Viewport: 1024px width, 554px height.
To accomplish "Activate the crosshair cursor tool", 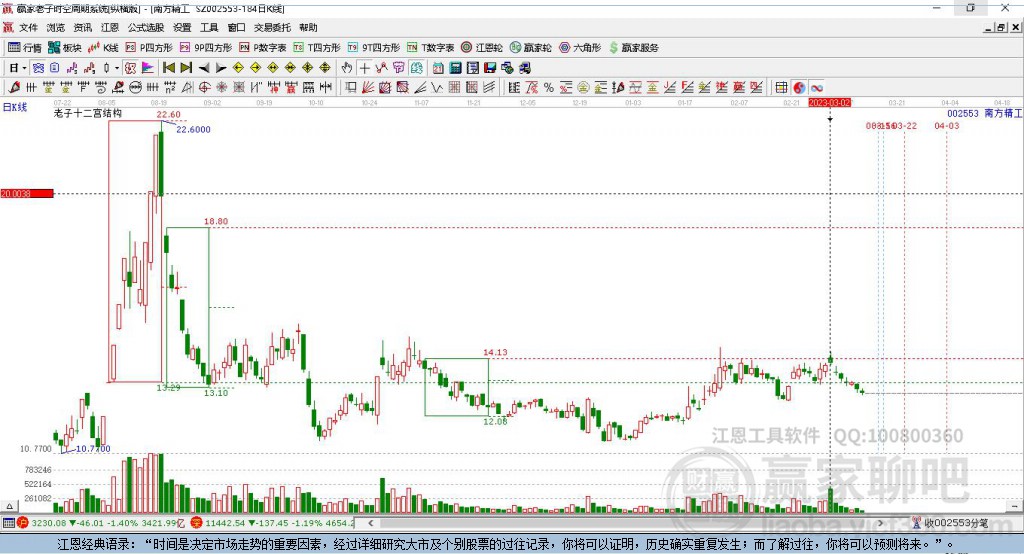I will point(365,67).
